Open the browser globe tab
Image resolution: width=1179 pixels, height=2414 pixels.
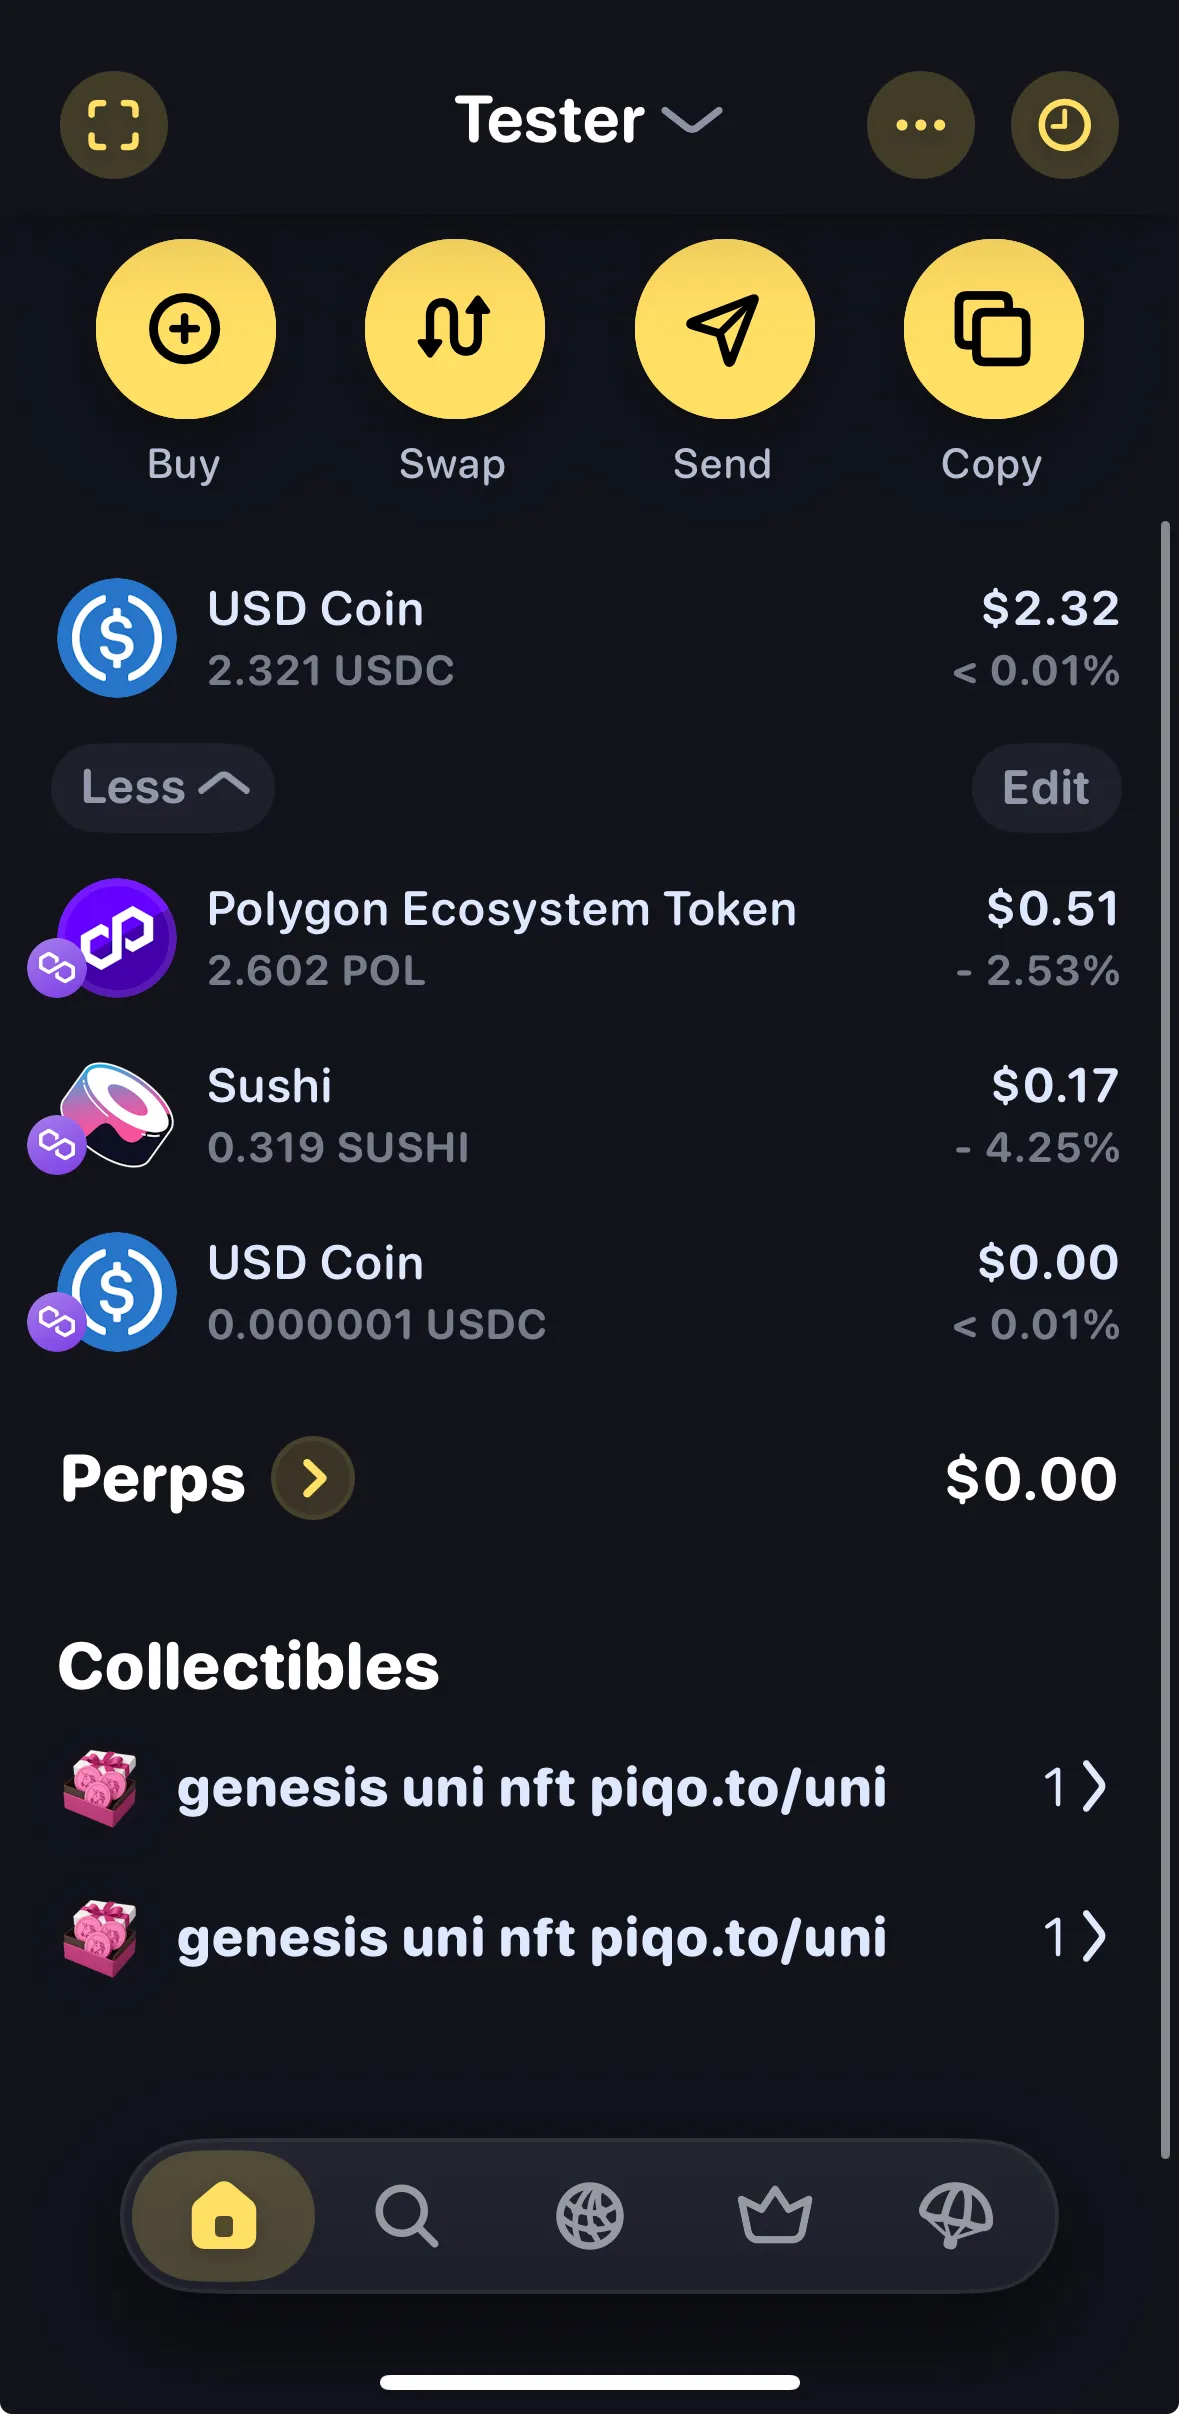589,2215
